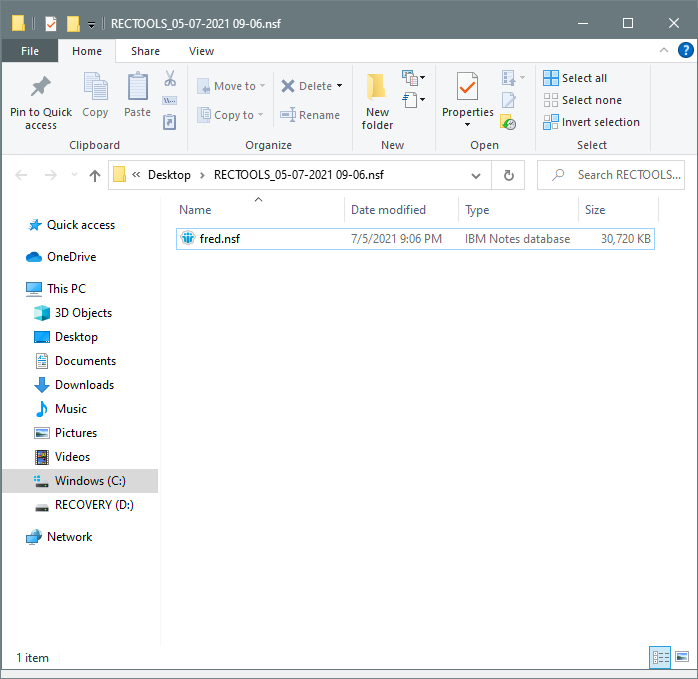The image size is (698, 679).
Task: Click the Delete button
Action: point(306,86)
